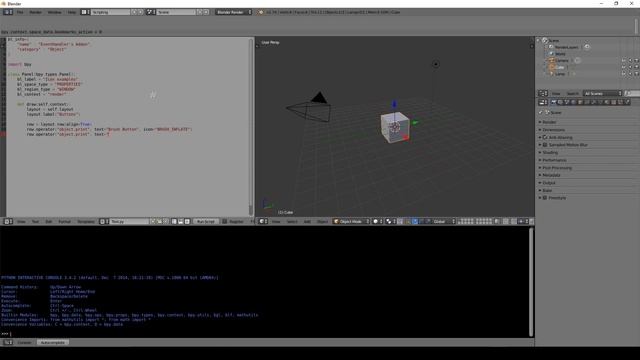Select the Material properties tab icon

click(607, 102)
